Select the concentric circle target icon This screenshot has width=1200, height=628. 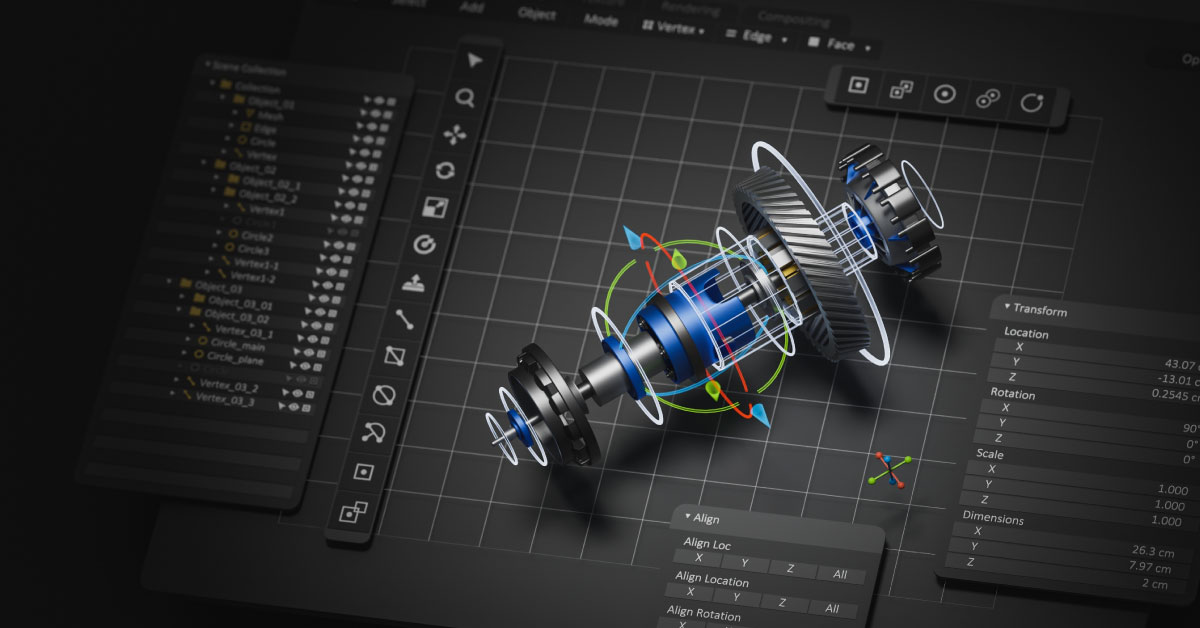pyautogui.click(x=944, y=94)
